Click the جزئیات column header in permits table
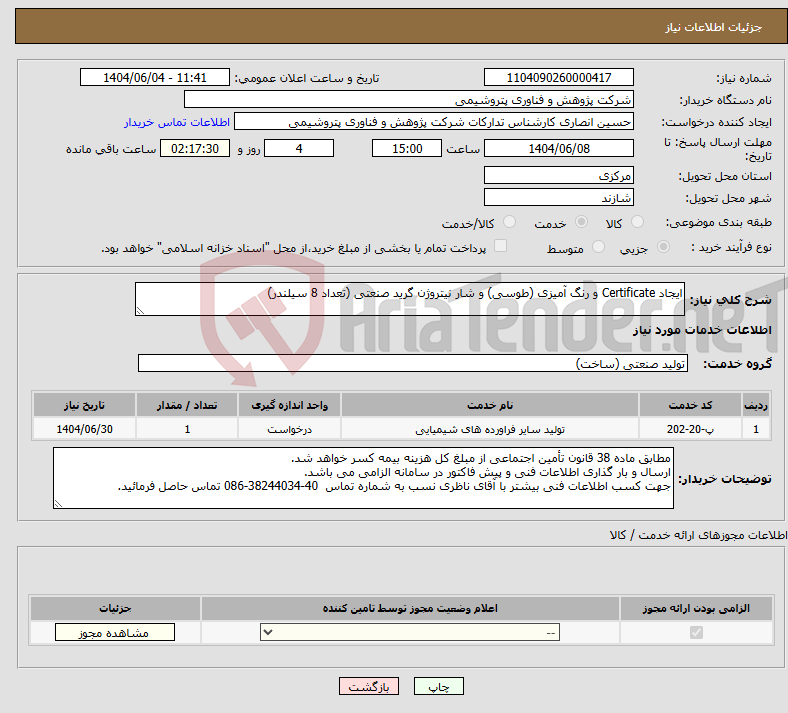Screen dimensions: 788x713 [115, 608]
